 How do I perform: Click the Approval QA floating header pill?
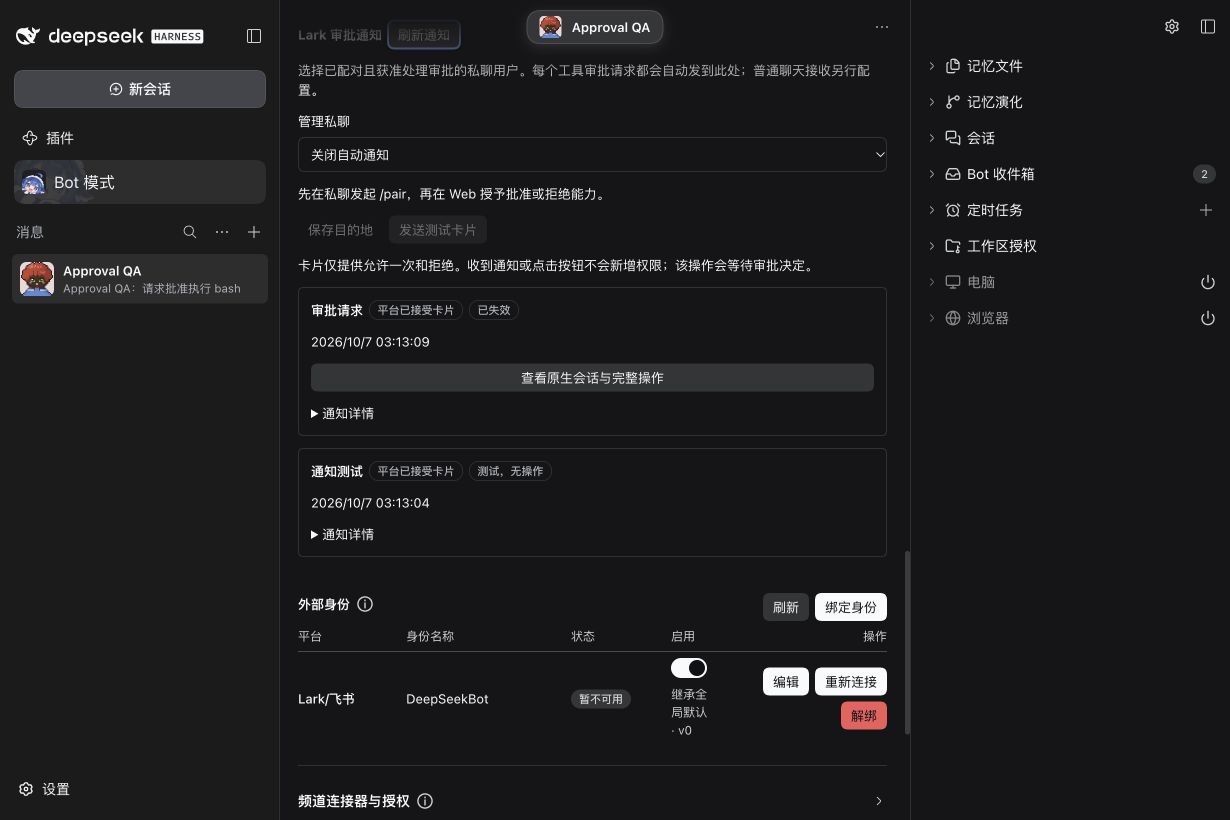click(595, 27)
